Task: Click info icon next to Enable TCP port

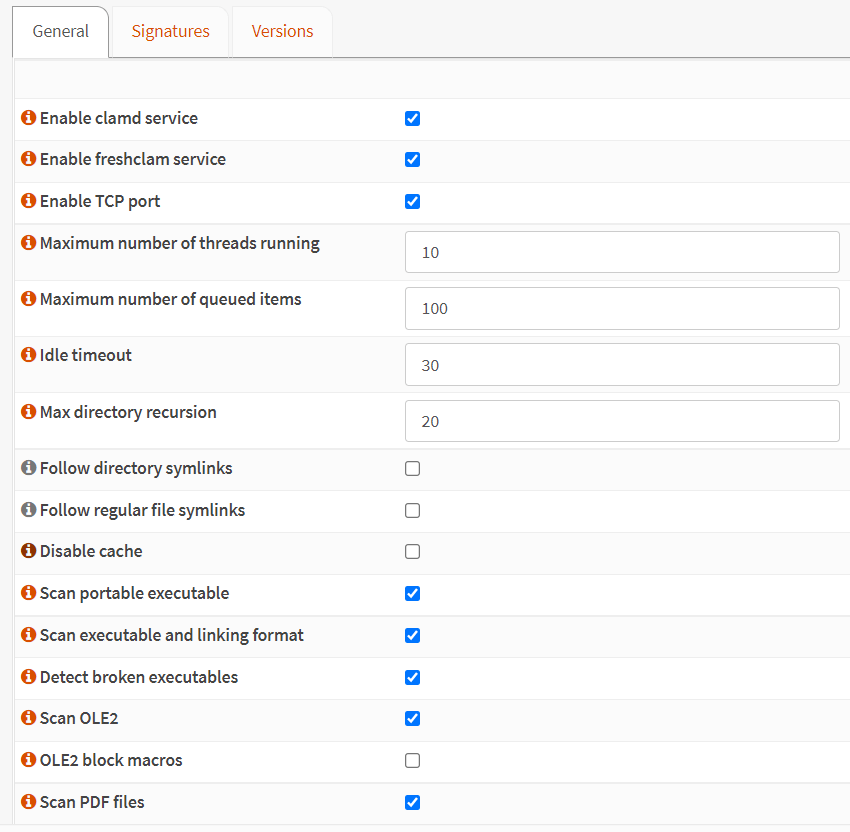Action: (x=28, y=201)
